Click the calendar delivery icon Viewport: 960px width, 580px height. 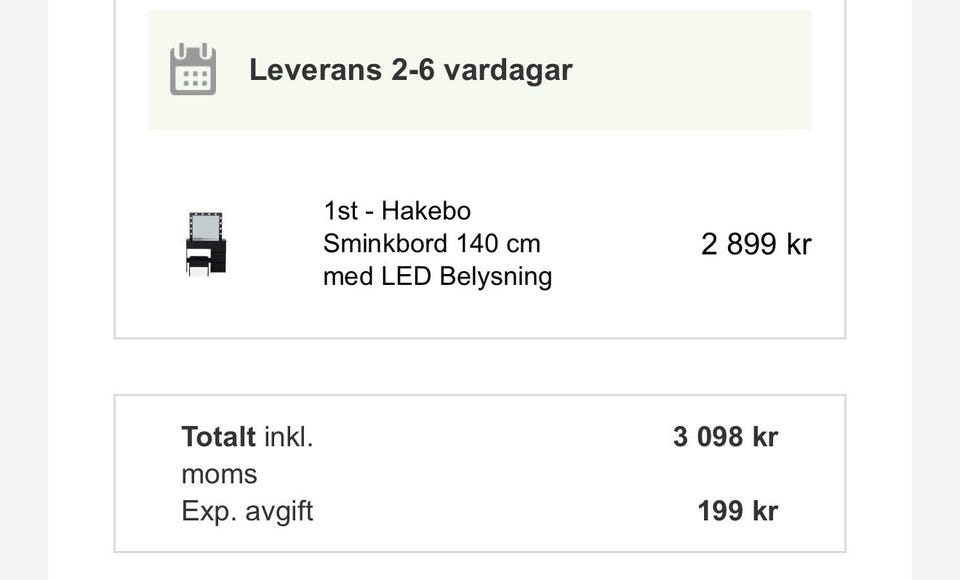tap(193, 70)
